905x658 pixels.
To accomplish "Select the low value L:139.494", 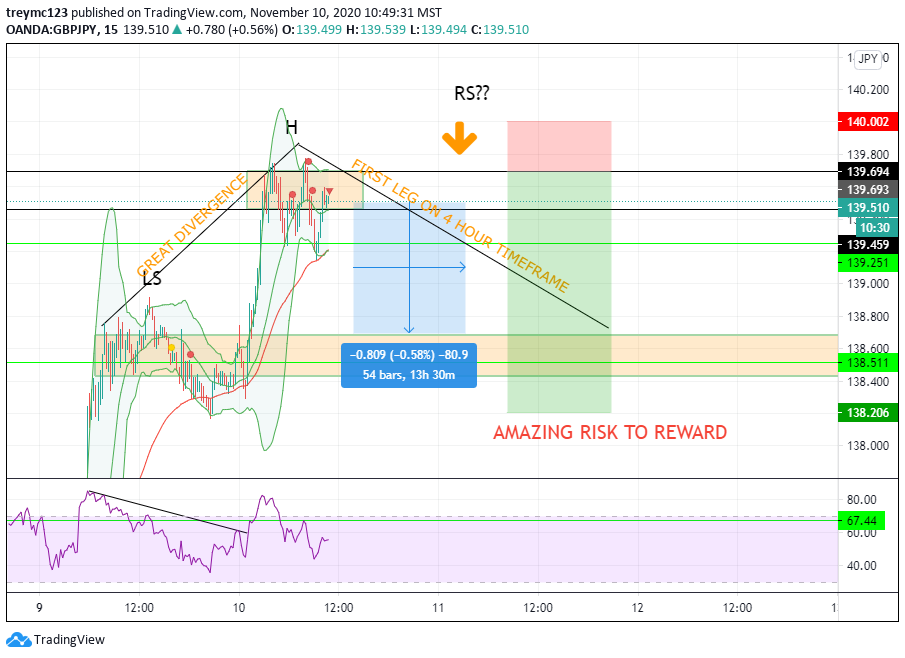I will point(438,29).
